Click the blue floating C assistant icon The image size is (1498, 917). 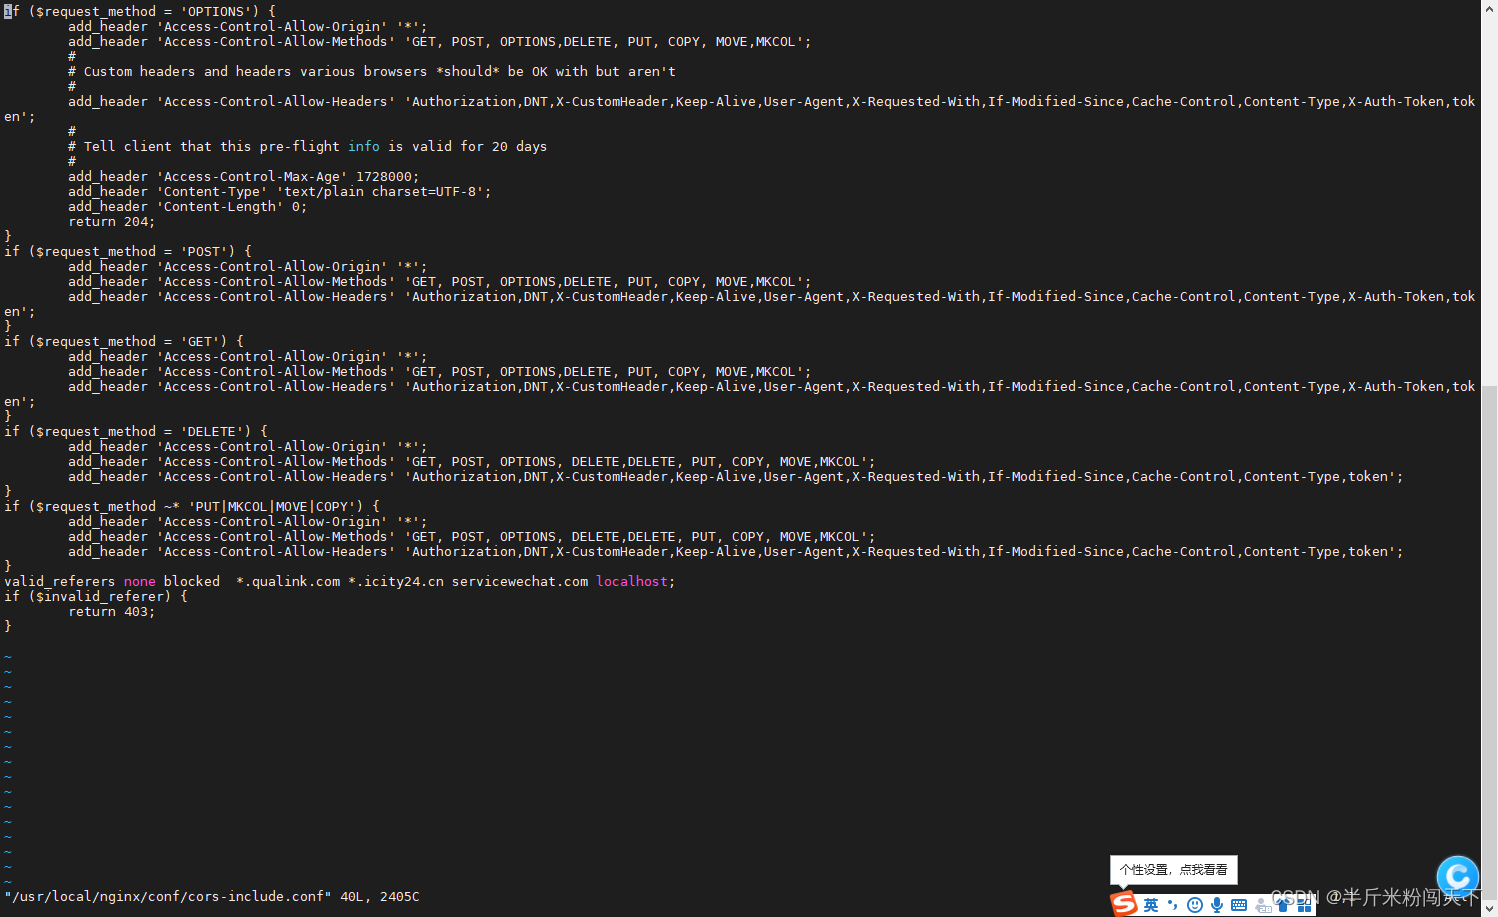[x=1457, y=877]
